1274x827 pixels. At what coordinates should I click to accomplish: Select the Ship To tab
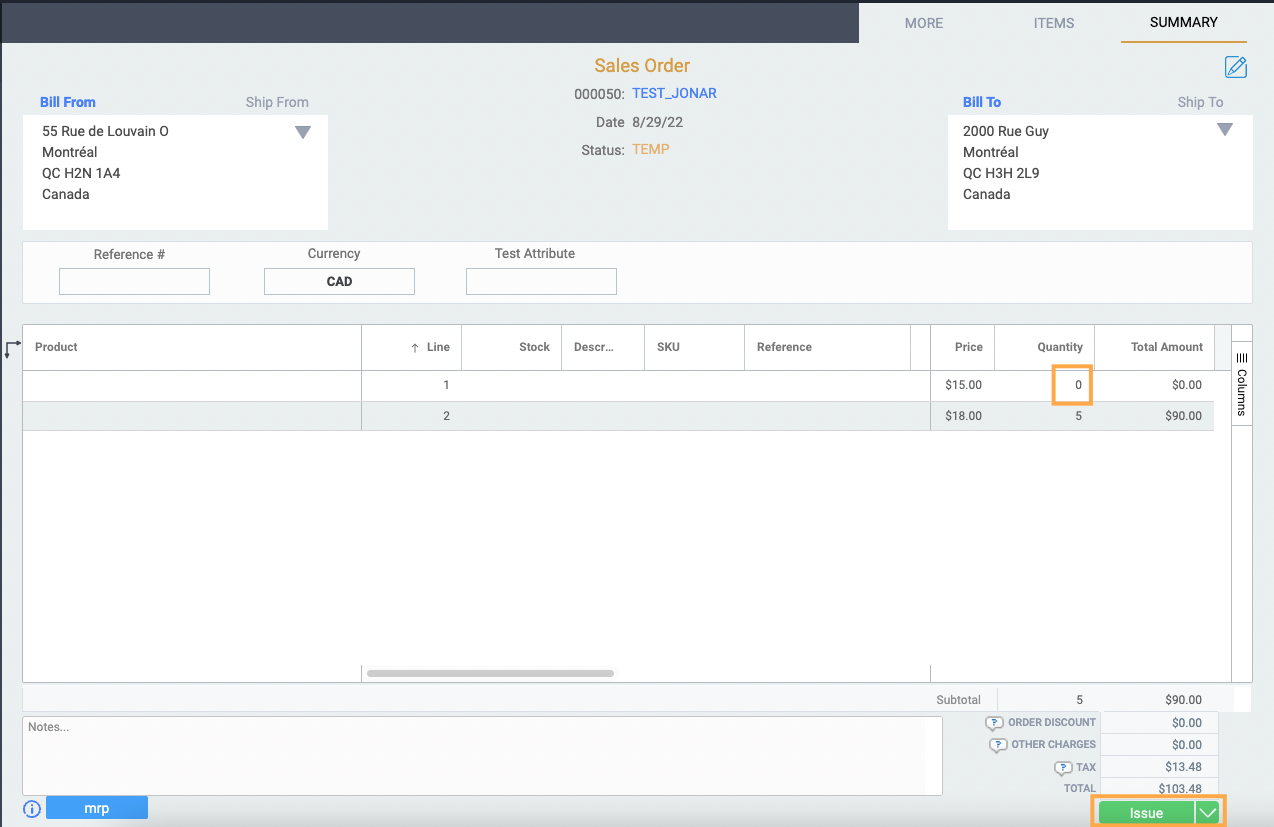1200,102
